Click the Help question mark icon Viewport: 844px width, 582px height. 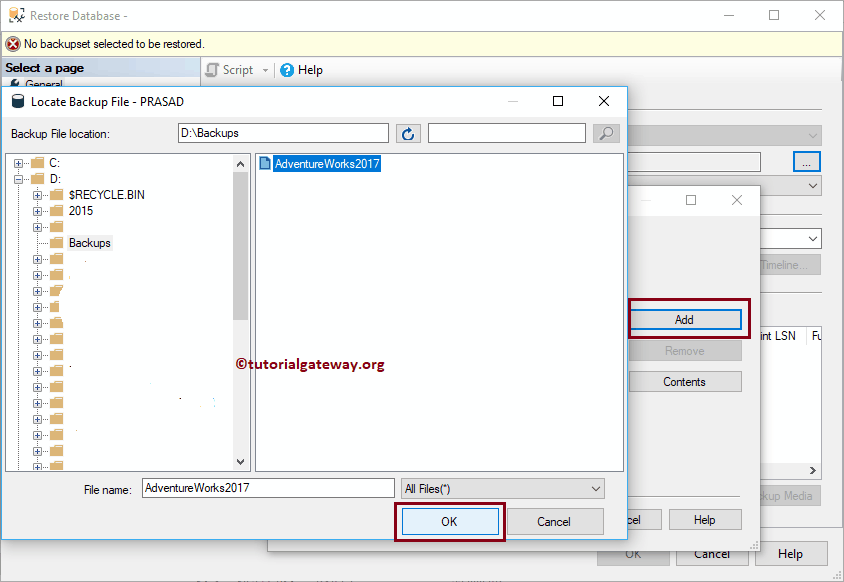click(x=289, y=70)
